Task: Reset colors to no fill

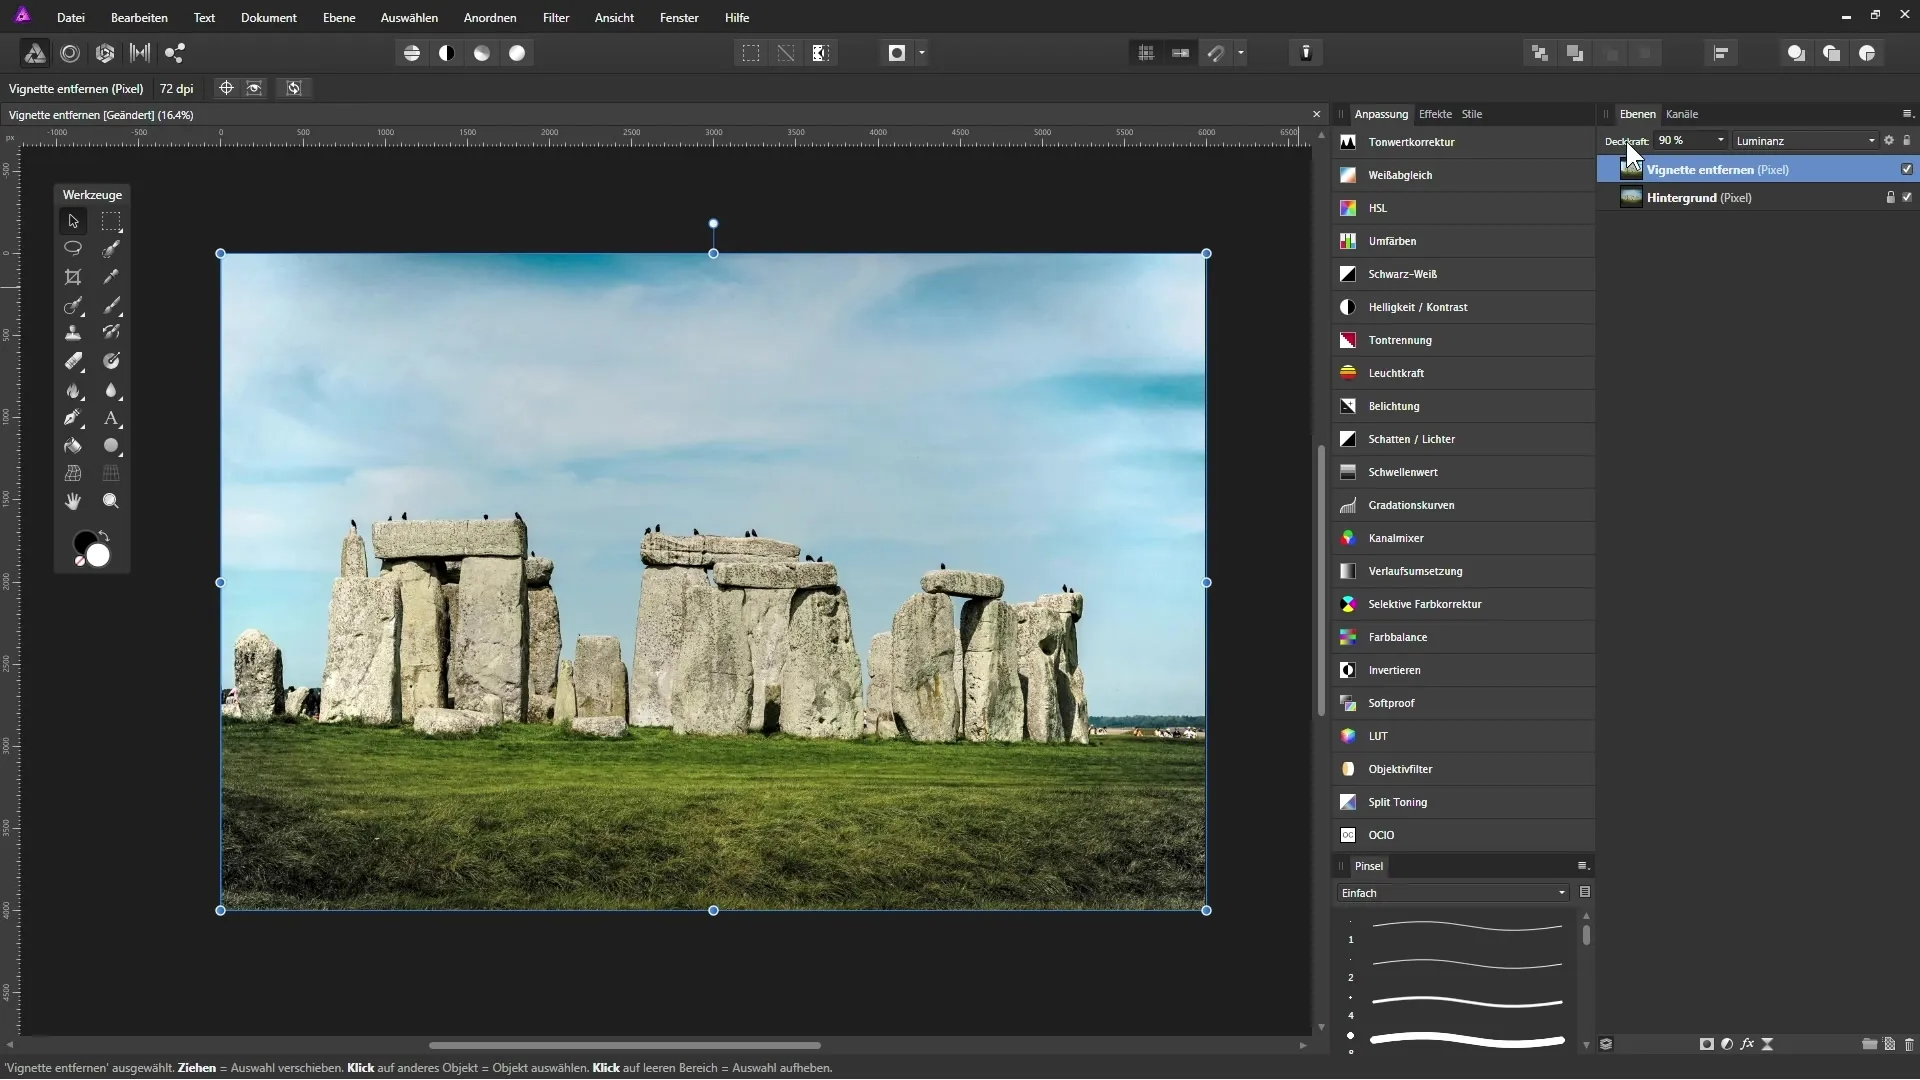Action: pos(80,562)
